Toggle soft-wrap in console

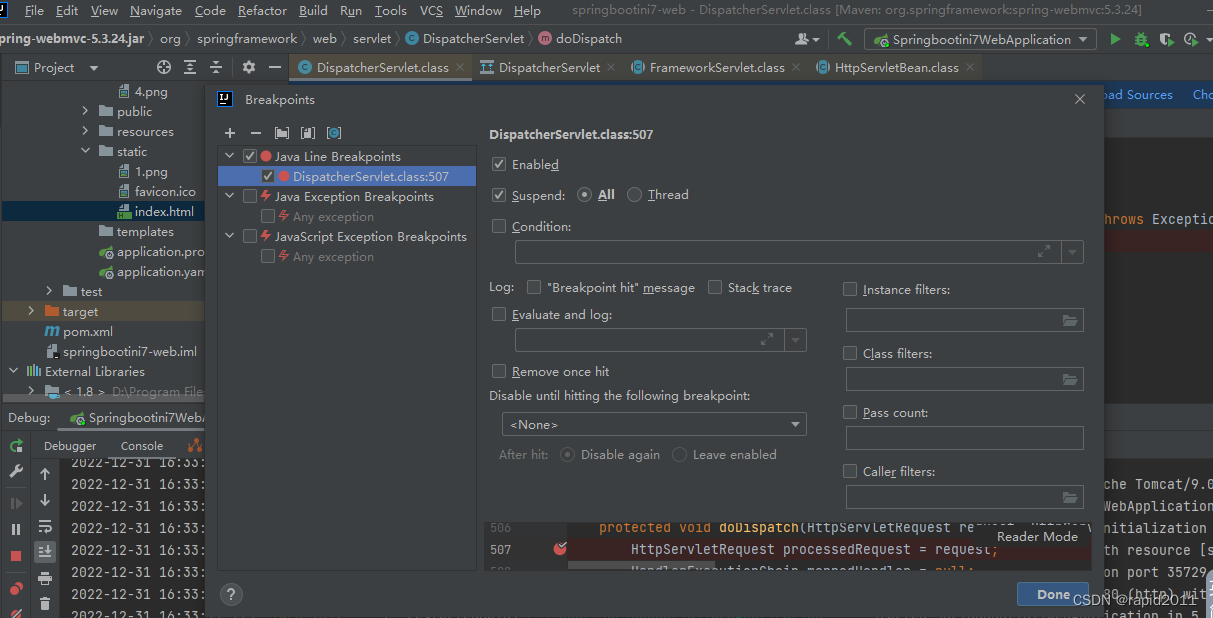pos(45,526)
